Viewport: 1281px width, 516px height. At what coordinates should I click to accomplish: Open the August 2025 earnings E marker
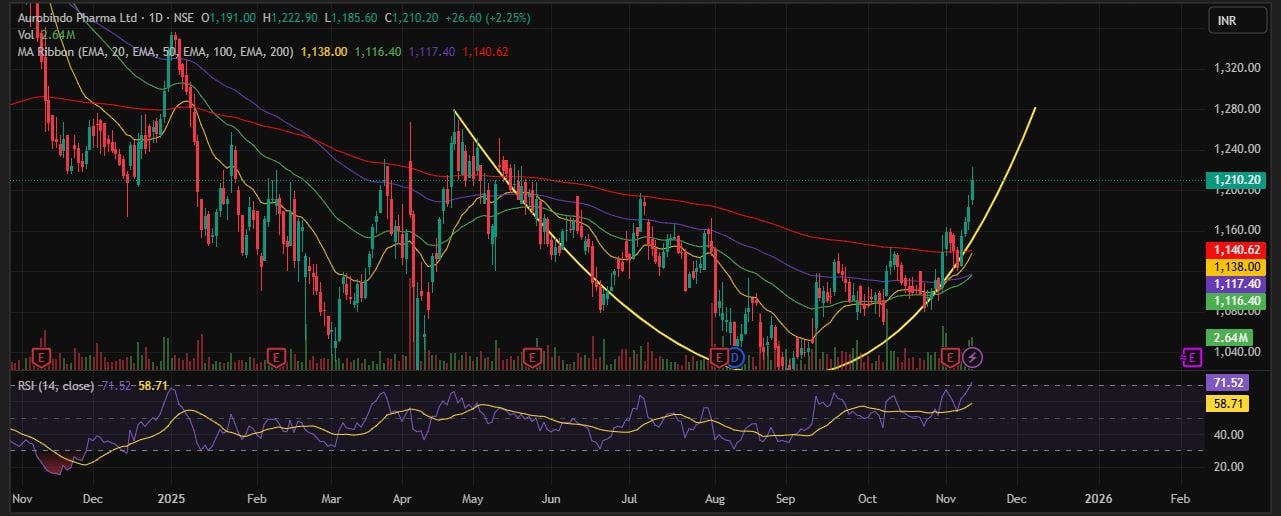[x=717, y=356]
